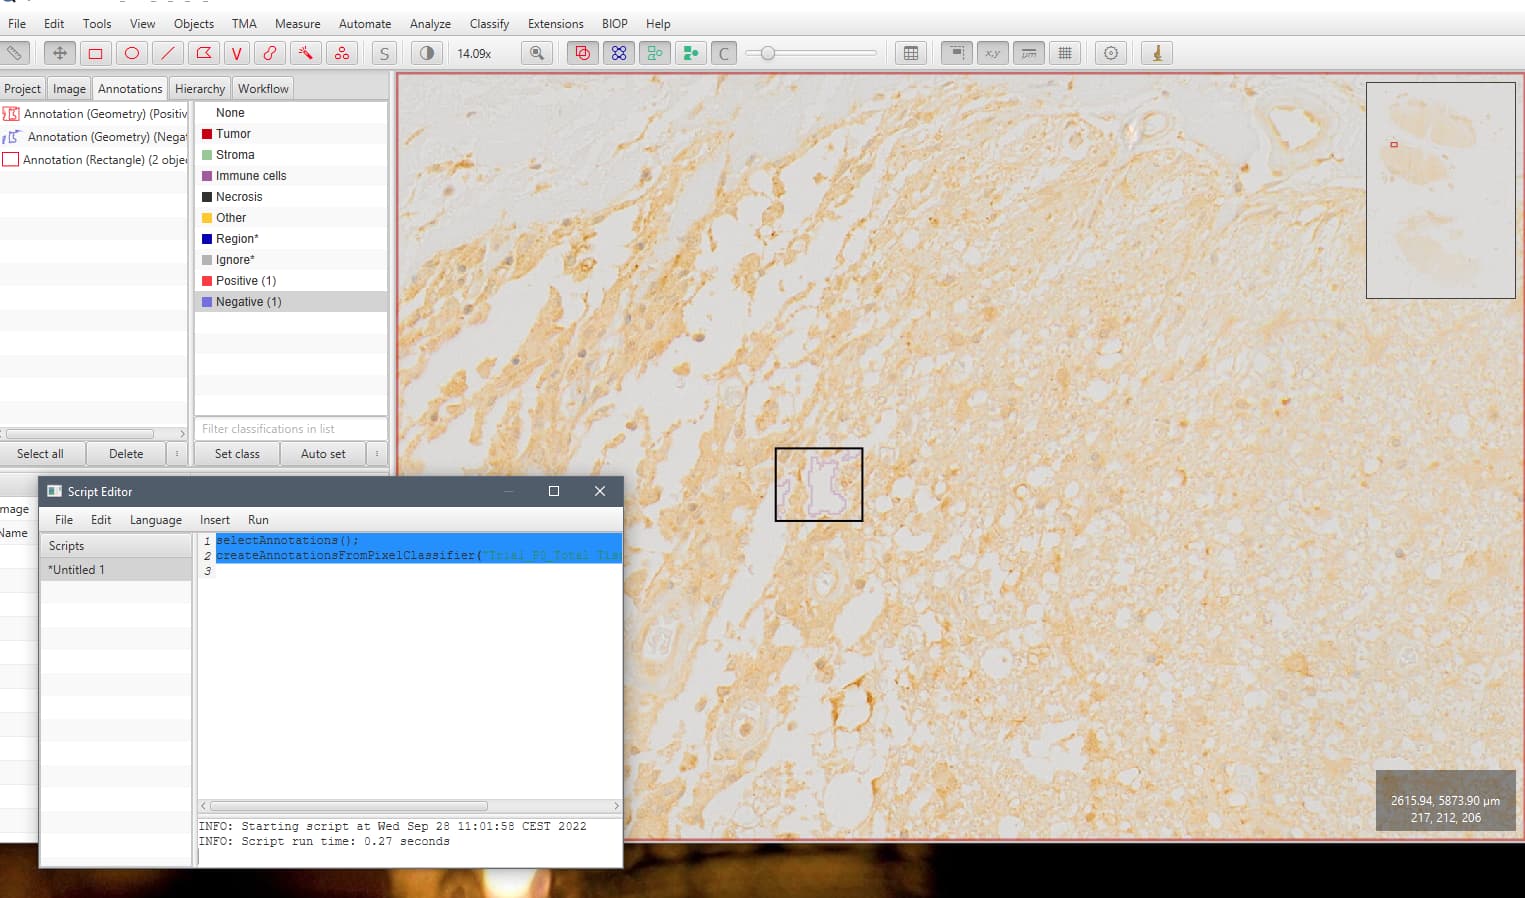
Task: Open Brightness/Contrast dialog
Action: [427, 54]
